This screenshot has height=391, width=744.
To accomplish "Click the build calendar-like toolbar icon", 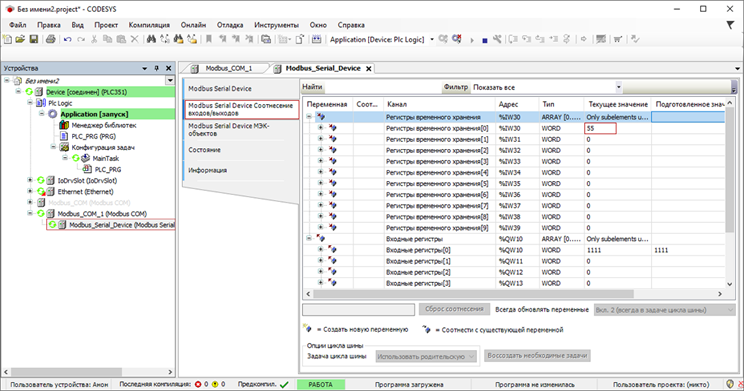I will click(316, 39).
